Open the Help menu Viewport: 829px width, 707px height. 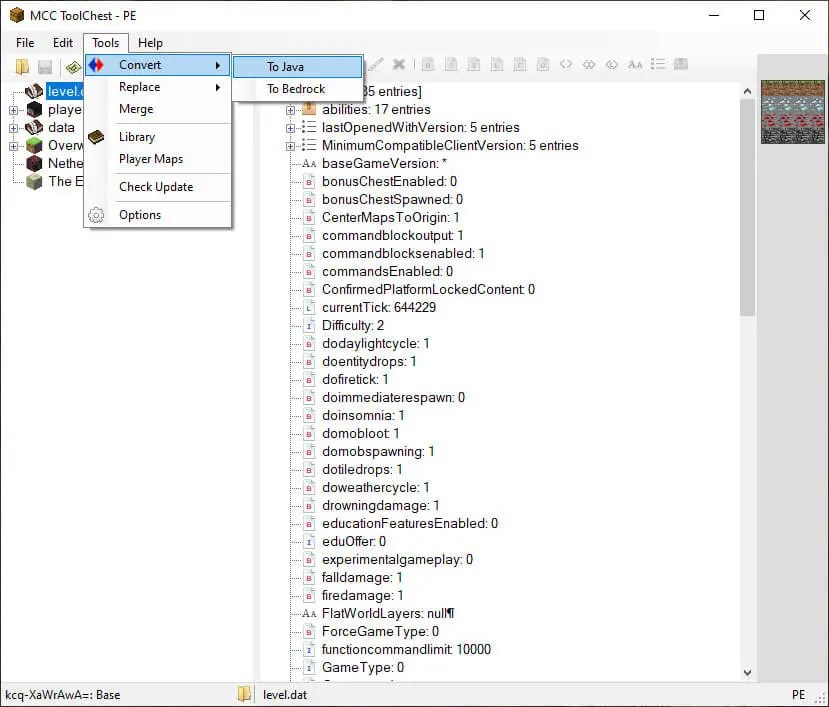[150, 43]
